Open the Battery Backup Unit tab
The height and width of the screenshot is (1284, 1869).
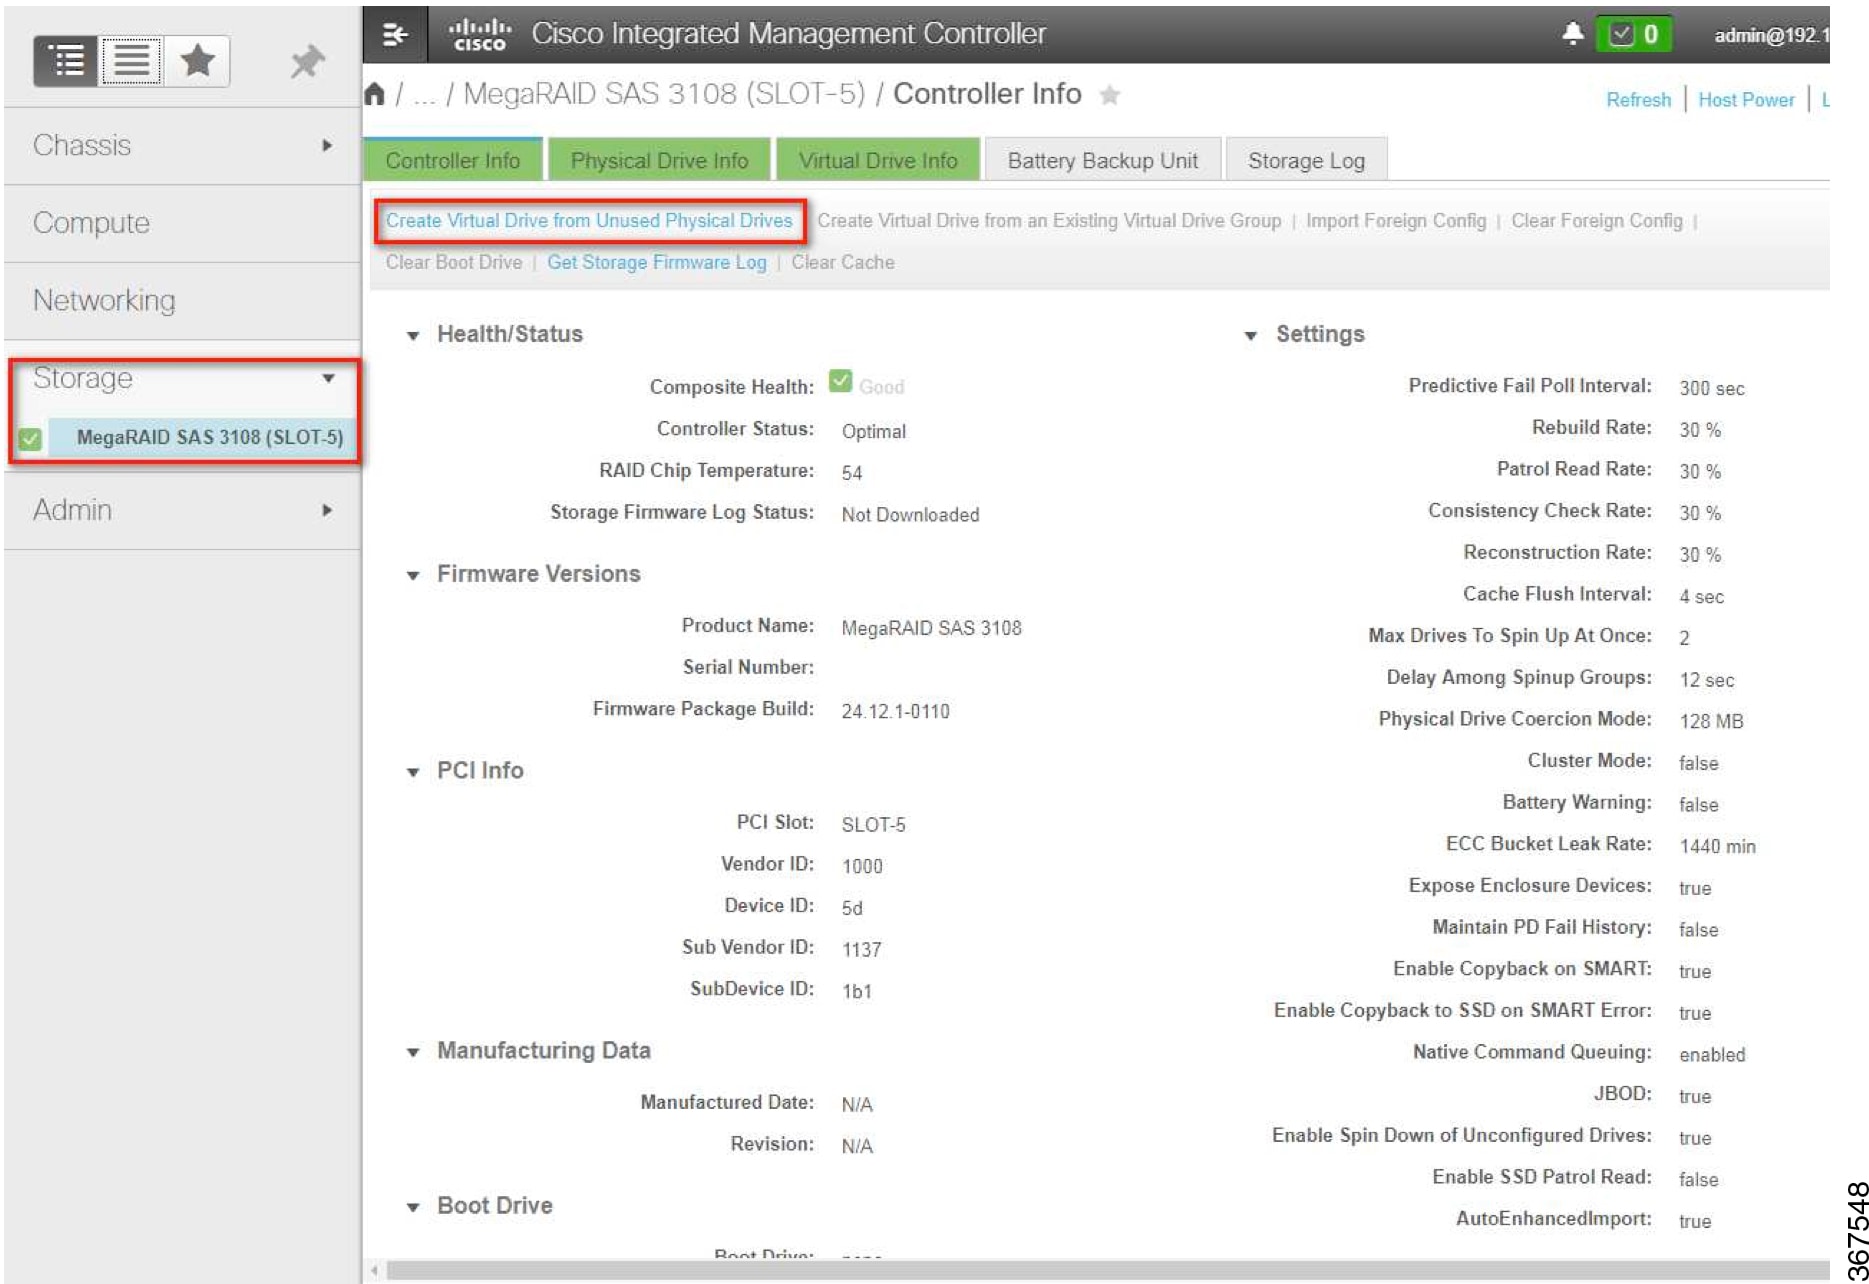pos(1103,160)
